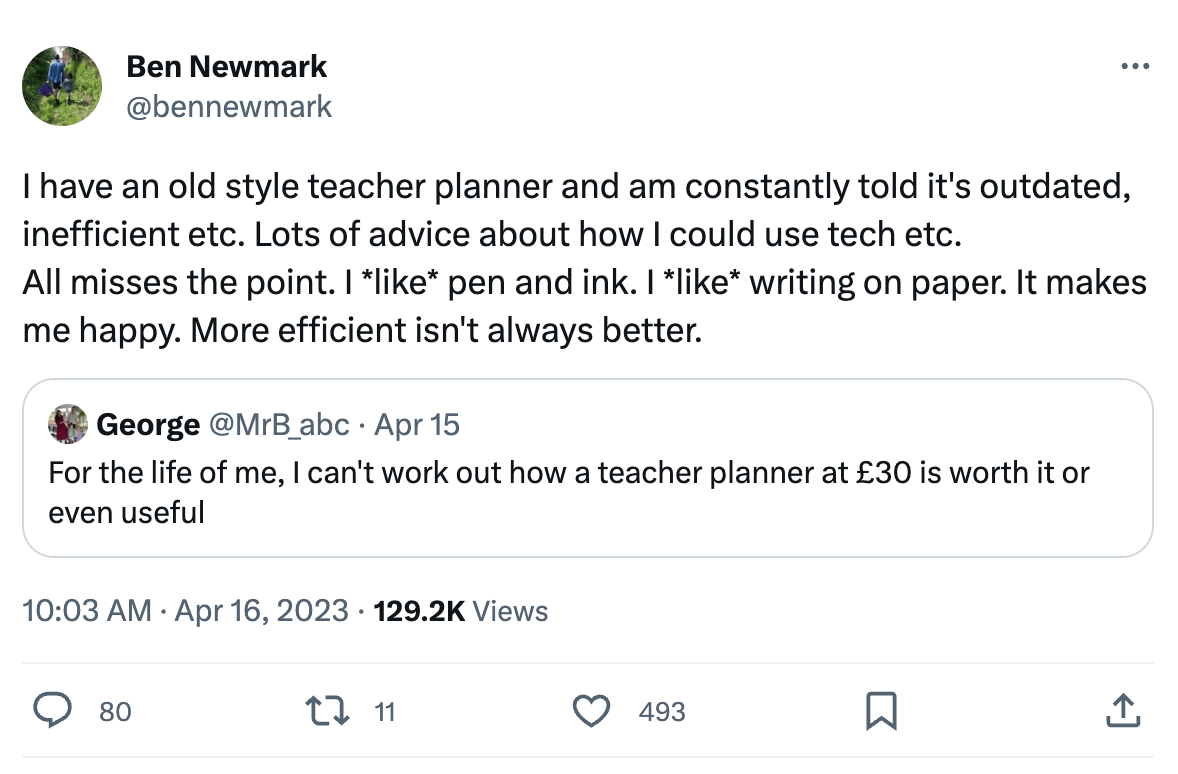Click the 129.2K Views count
Viewport: 1178px width, 774px height.
(460, 611)
